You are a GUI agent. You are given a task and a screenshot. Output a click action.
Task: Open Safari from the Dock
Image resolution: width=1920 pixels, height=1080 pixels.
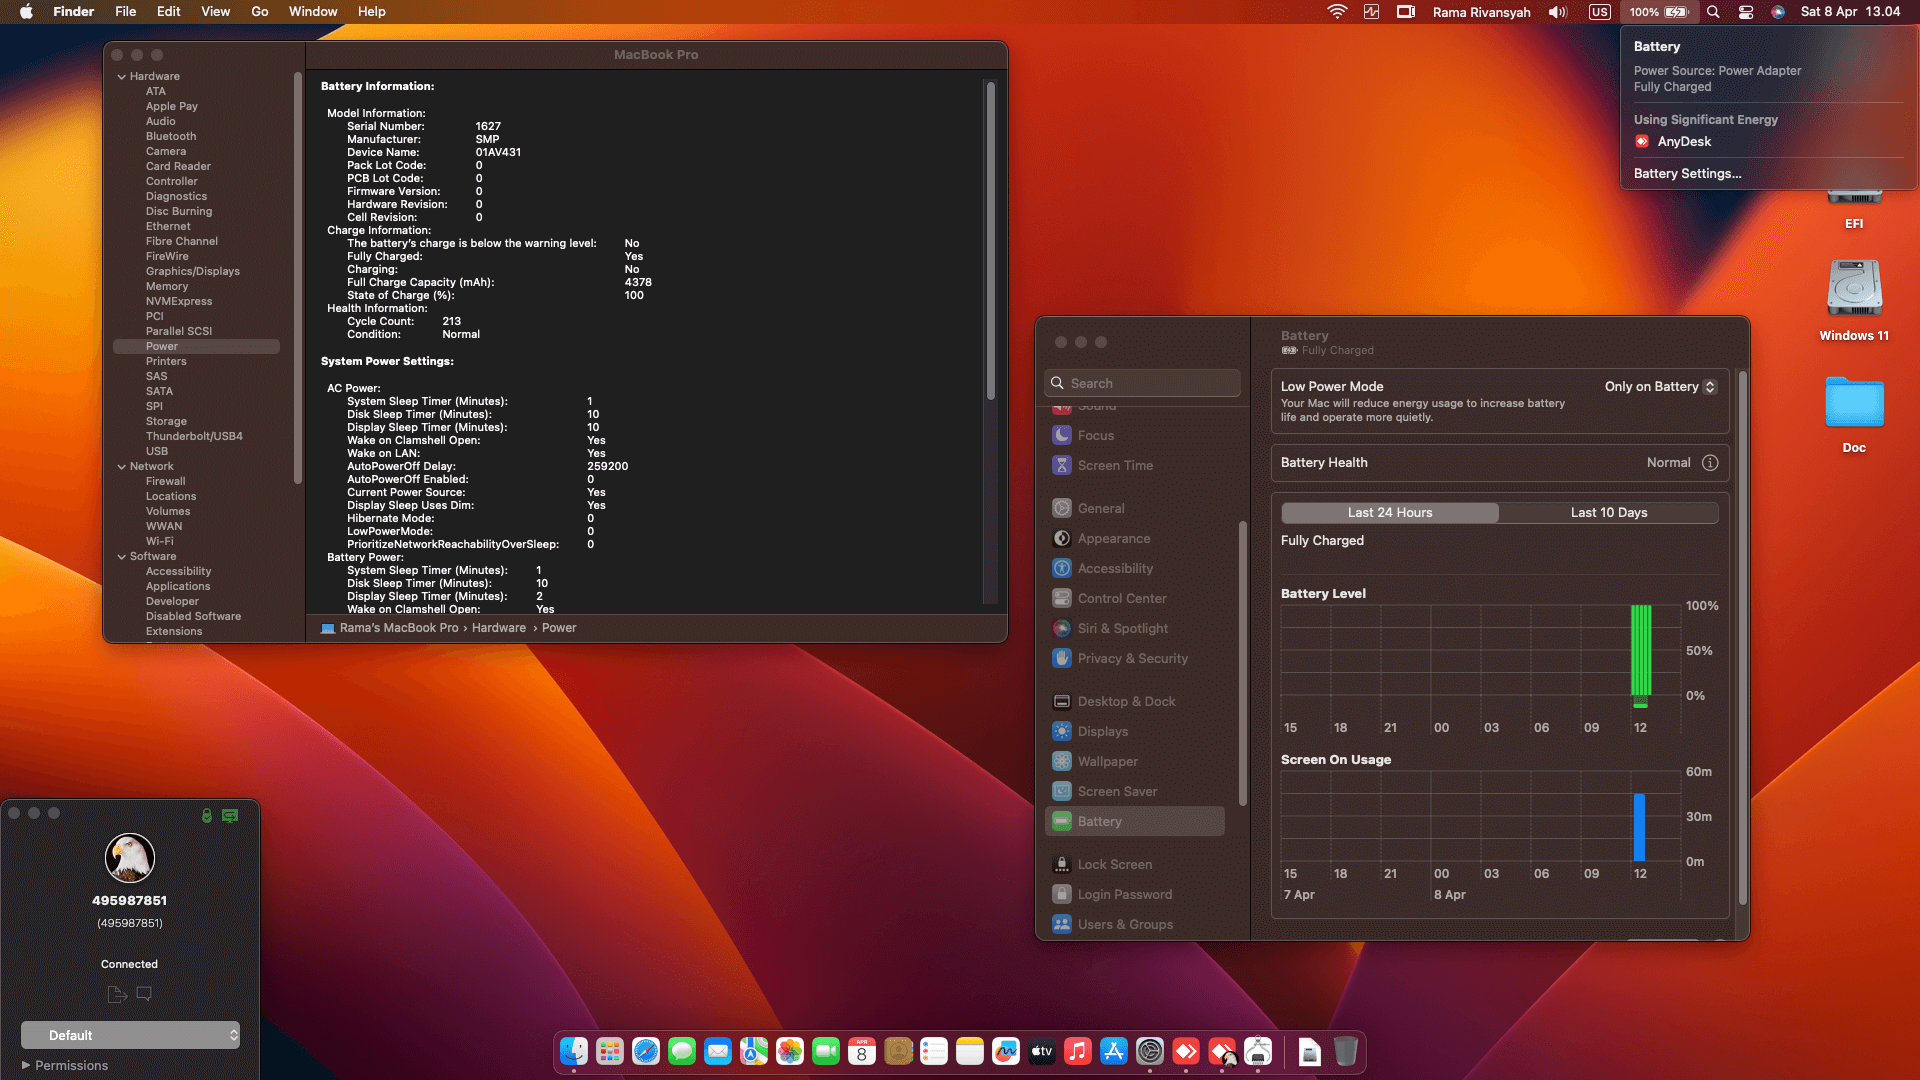pyautogui.click(x=647, y=1051)
